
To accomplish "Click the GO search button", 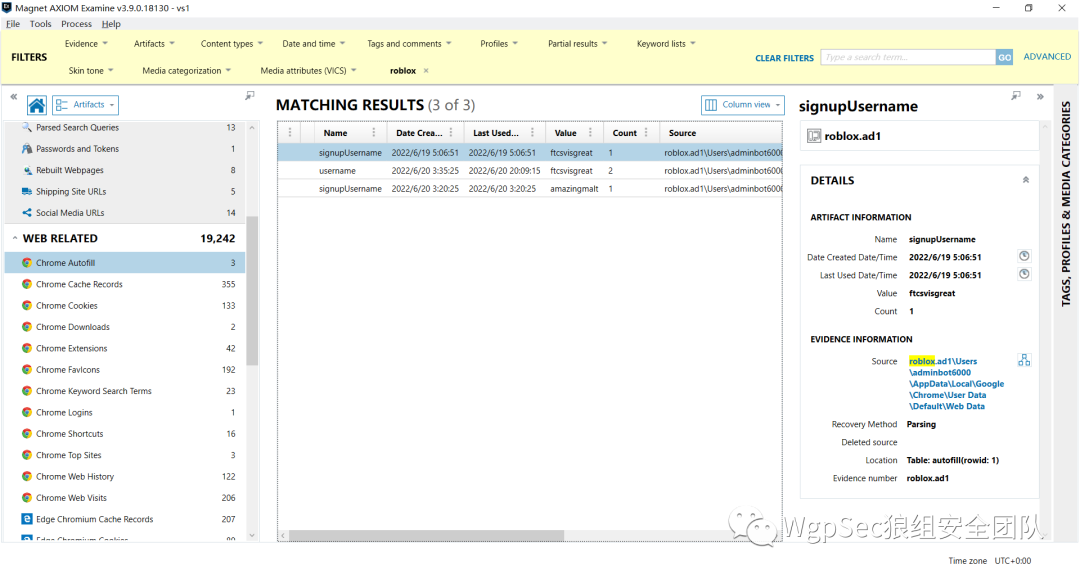I will 1005,57.
